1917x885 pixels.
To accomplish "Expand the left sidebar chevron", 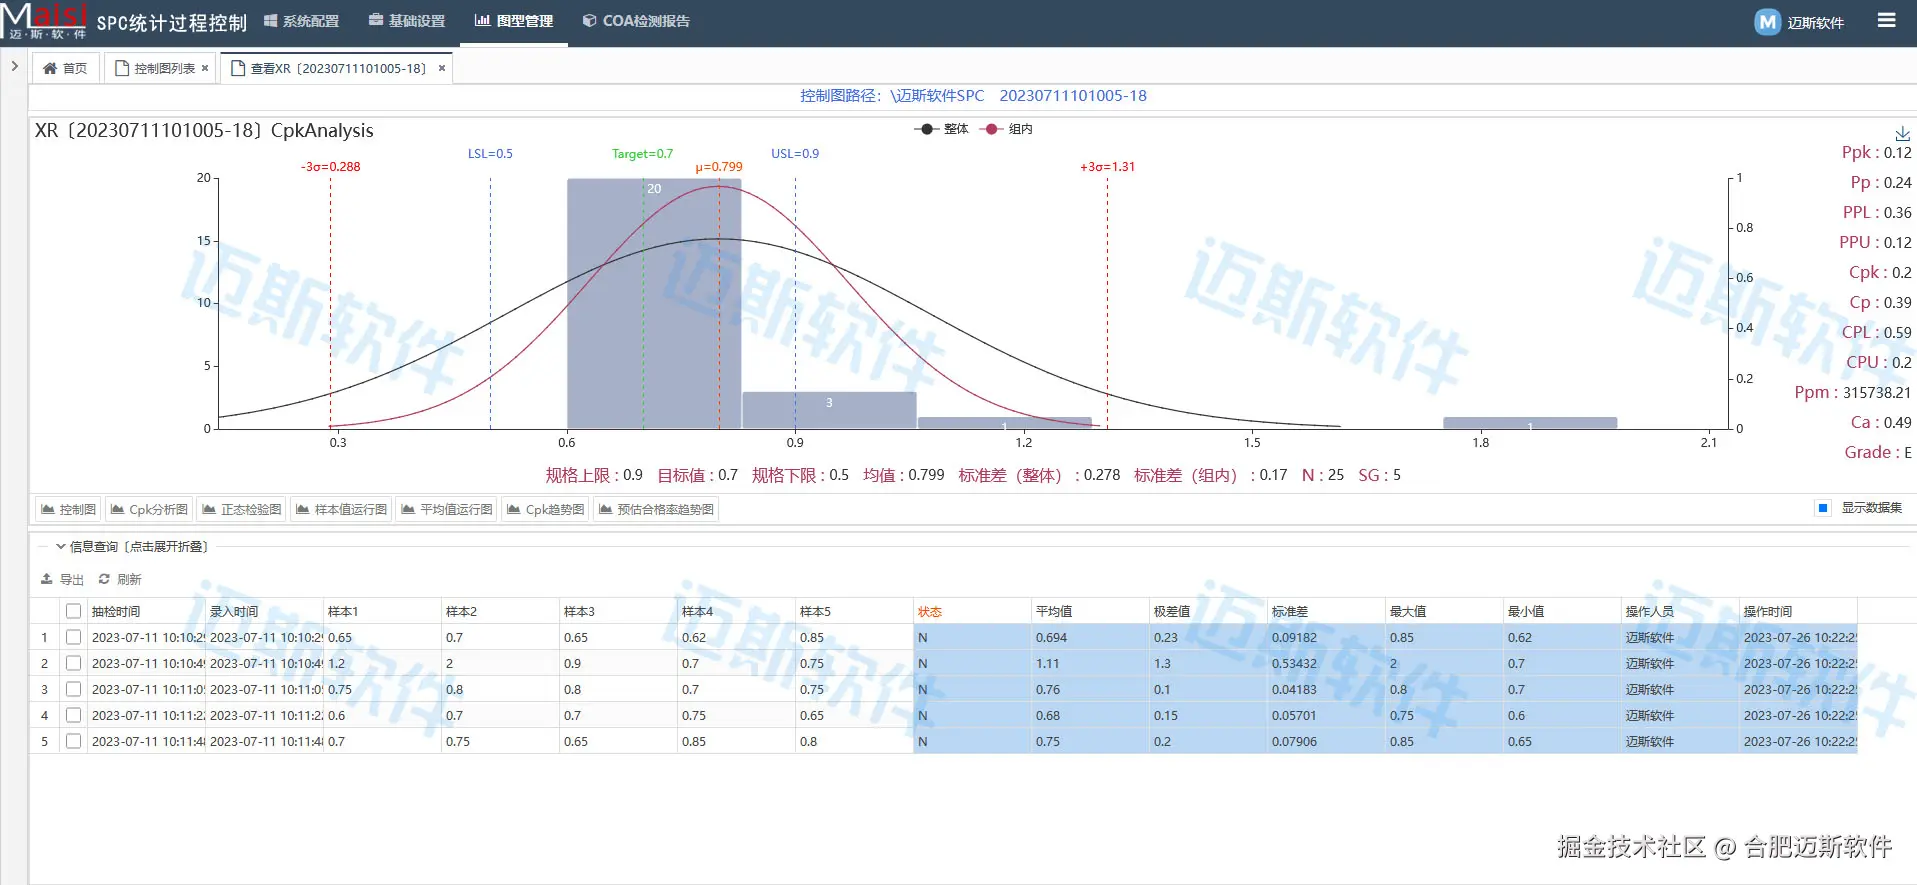I will coord(14,66).
